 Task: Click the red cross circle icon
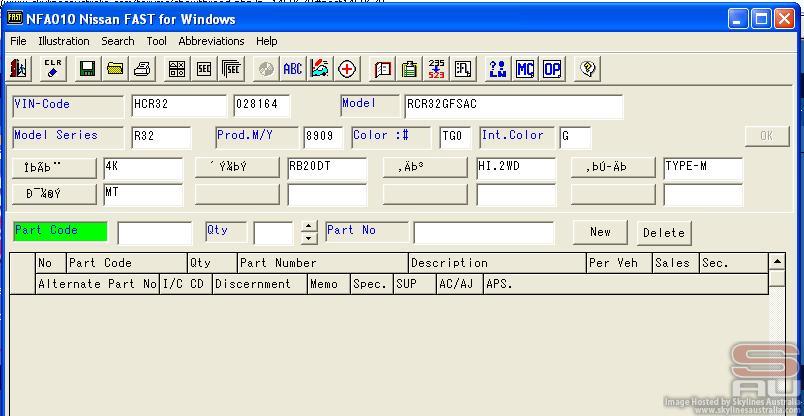click(347, 68)
